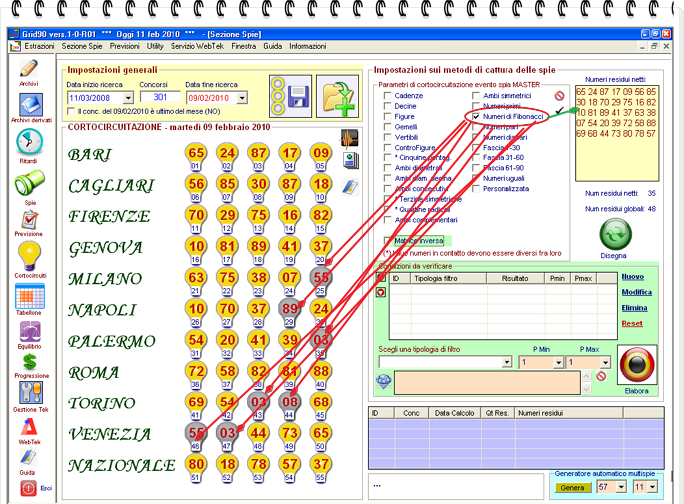
Task: Open the Sezione Spie menu
Action: click(82, 46)
